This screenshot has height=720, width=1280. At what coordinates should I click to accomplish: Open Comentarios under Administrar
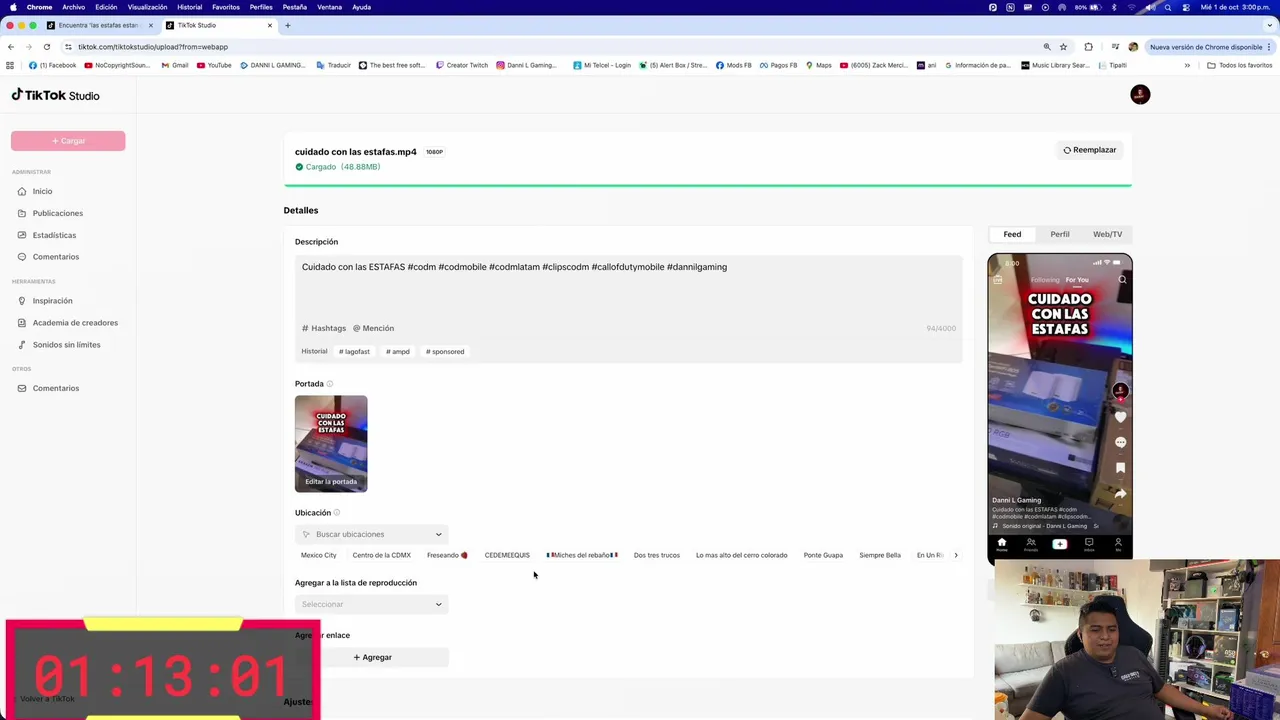[x=55, y=257]
